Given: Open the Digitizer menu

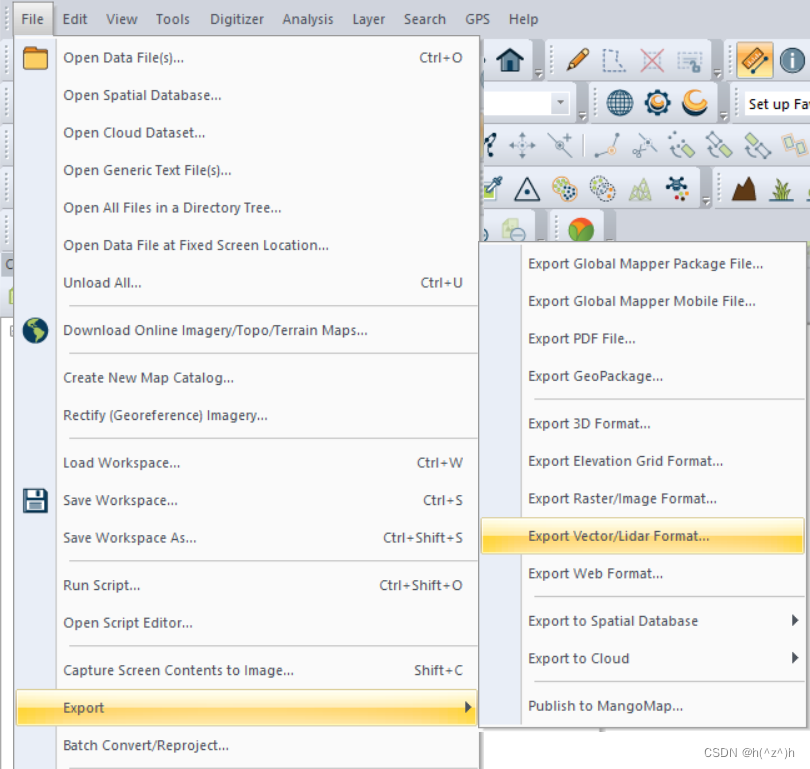Looking at the screenshot, I should click(x=237, y=19).
